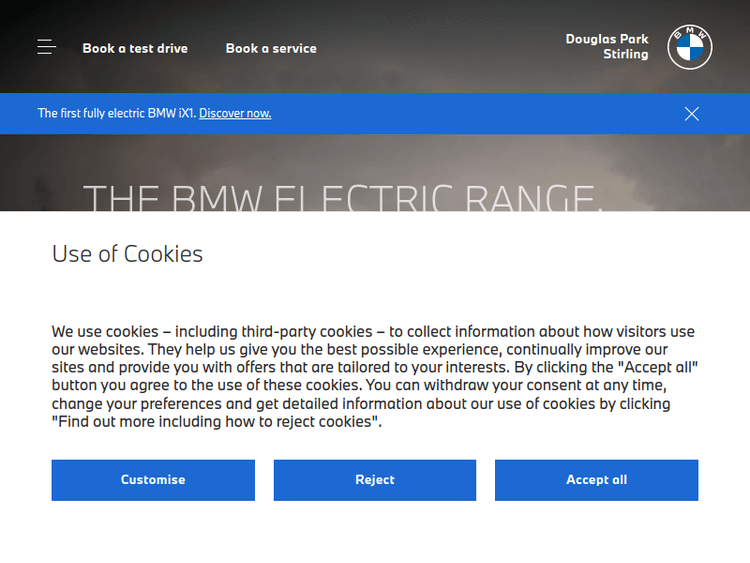Viewport: 750px width, 563px height.
Task: Click the Use of Cookies heading
Action: [x=127, y=254]
